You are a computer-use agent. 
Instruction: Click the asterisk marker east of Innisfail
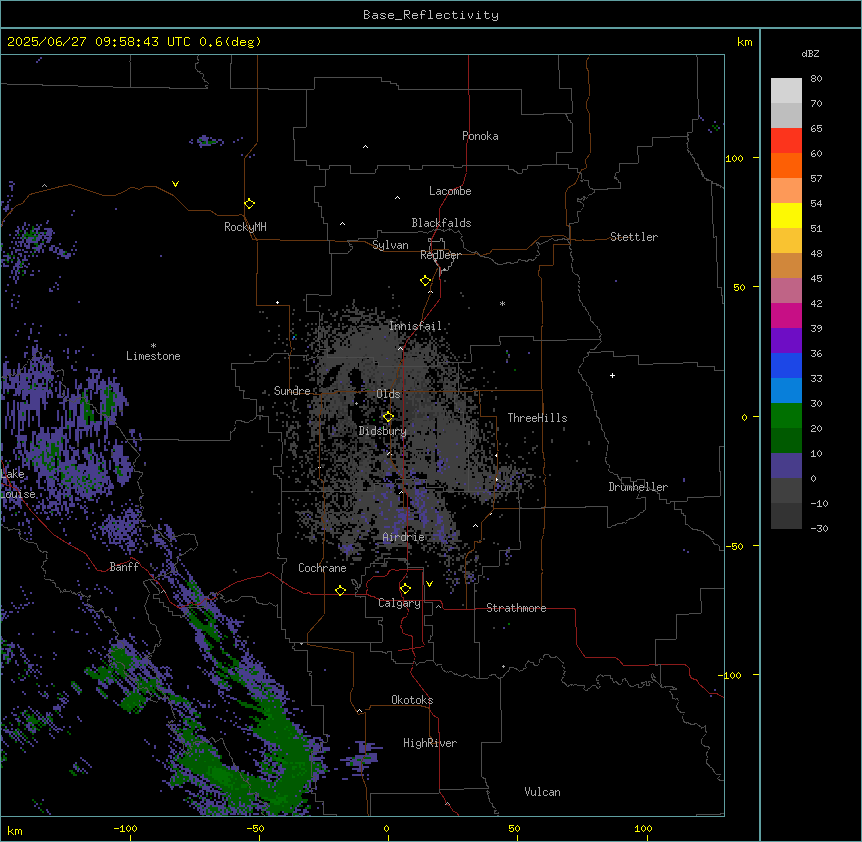pos(502,304)
